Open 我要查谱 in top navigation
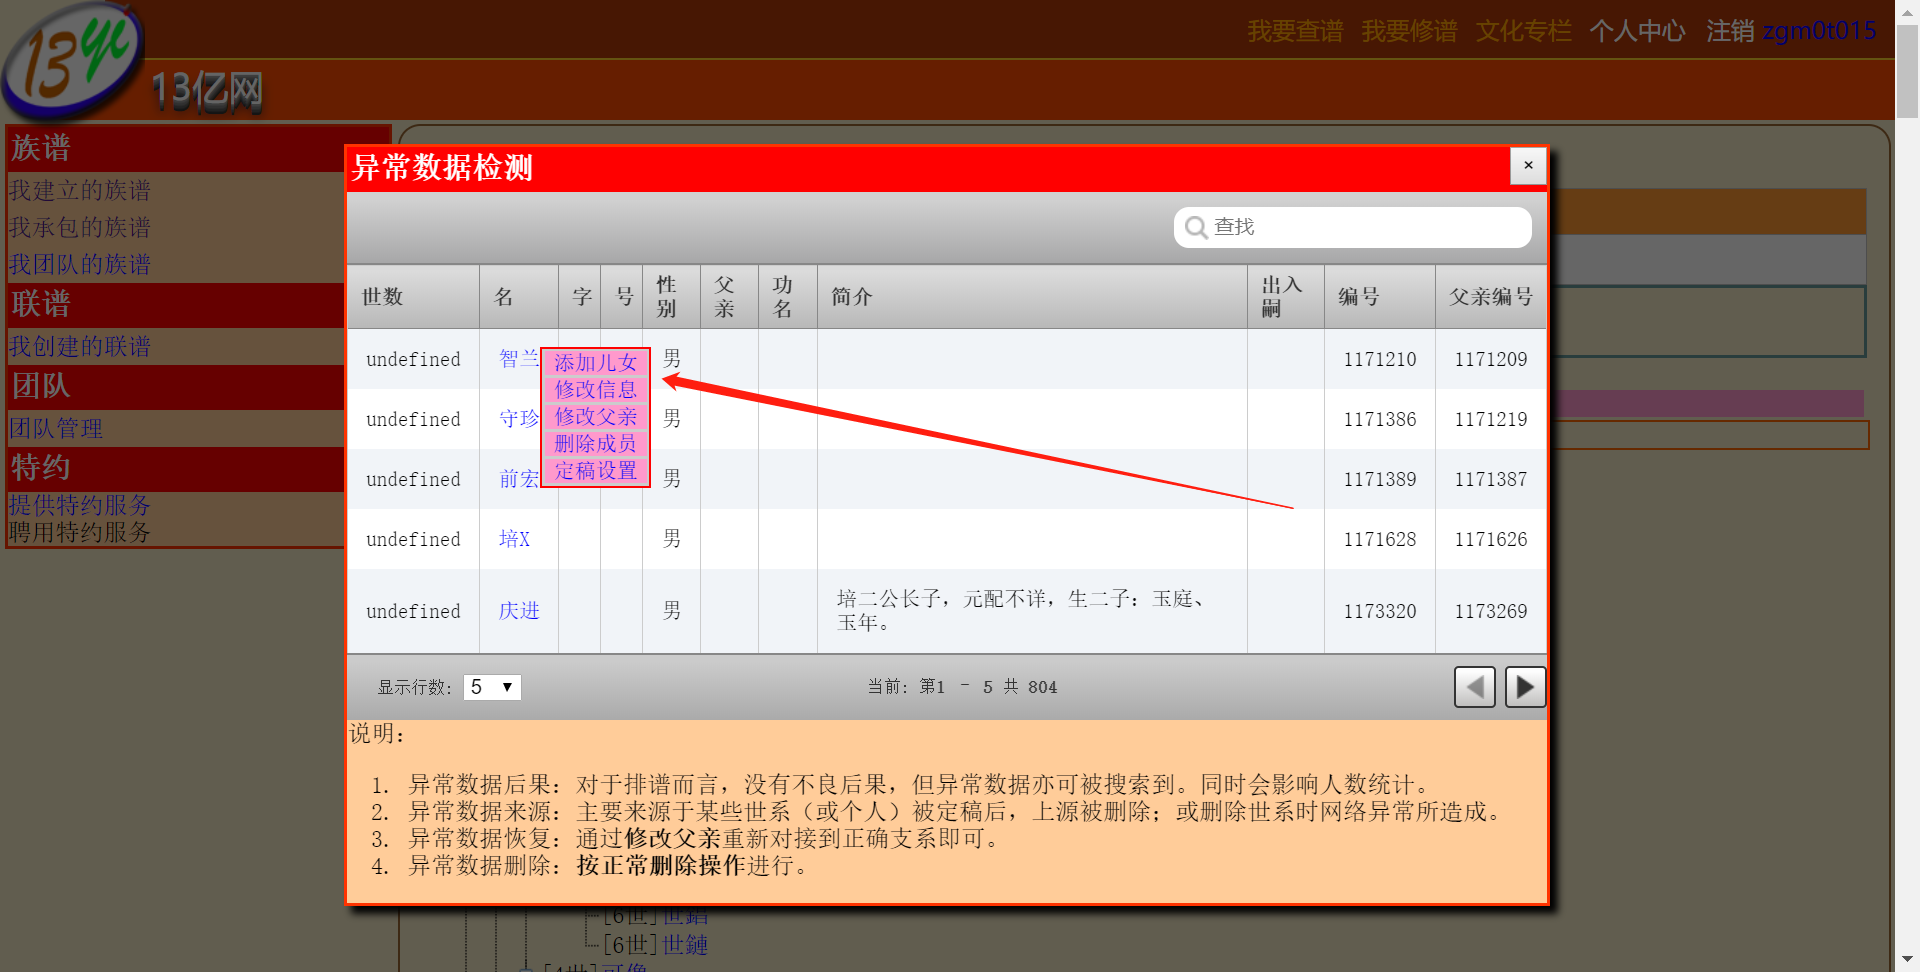1920x972 pixels. pyautogui.click(x=1295, y=31)
